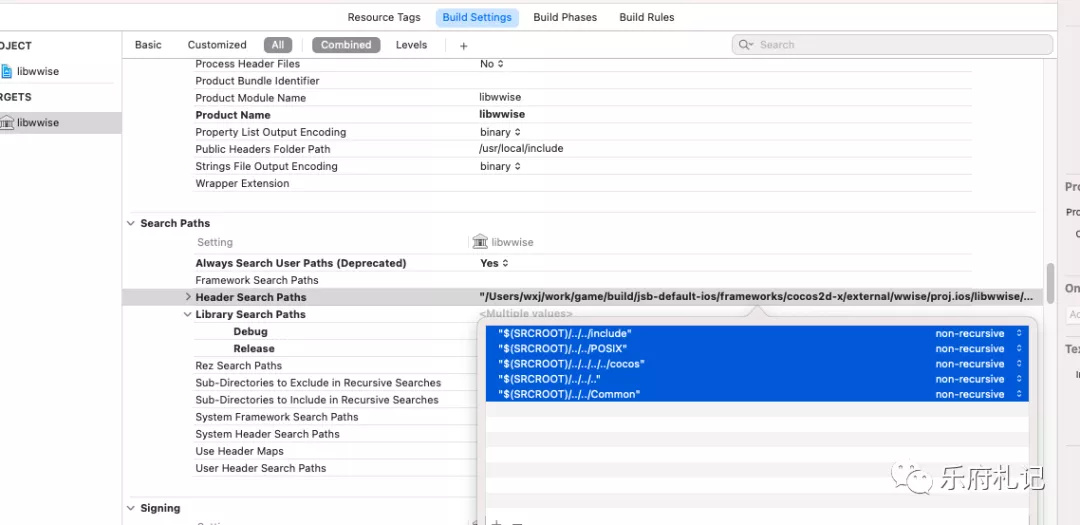Select the Combined view mode
This screenshot has width=1080, height=525.
point(346,45)
